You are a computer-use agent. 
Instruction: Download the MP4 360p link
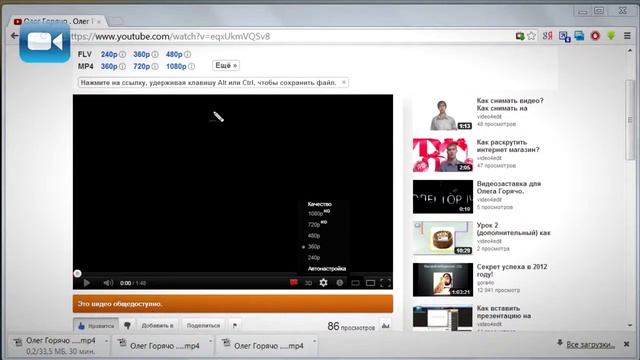click(x=109, y=66)
